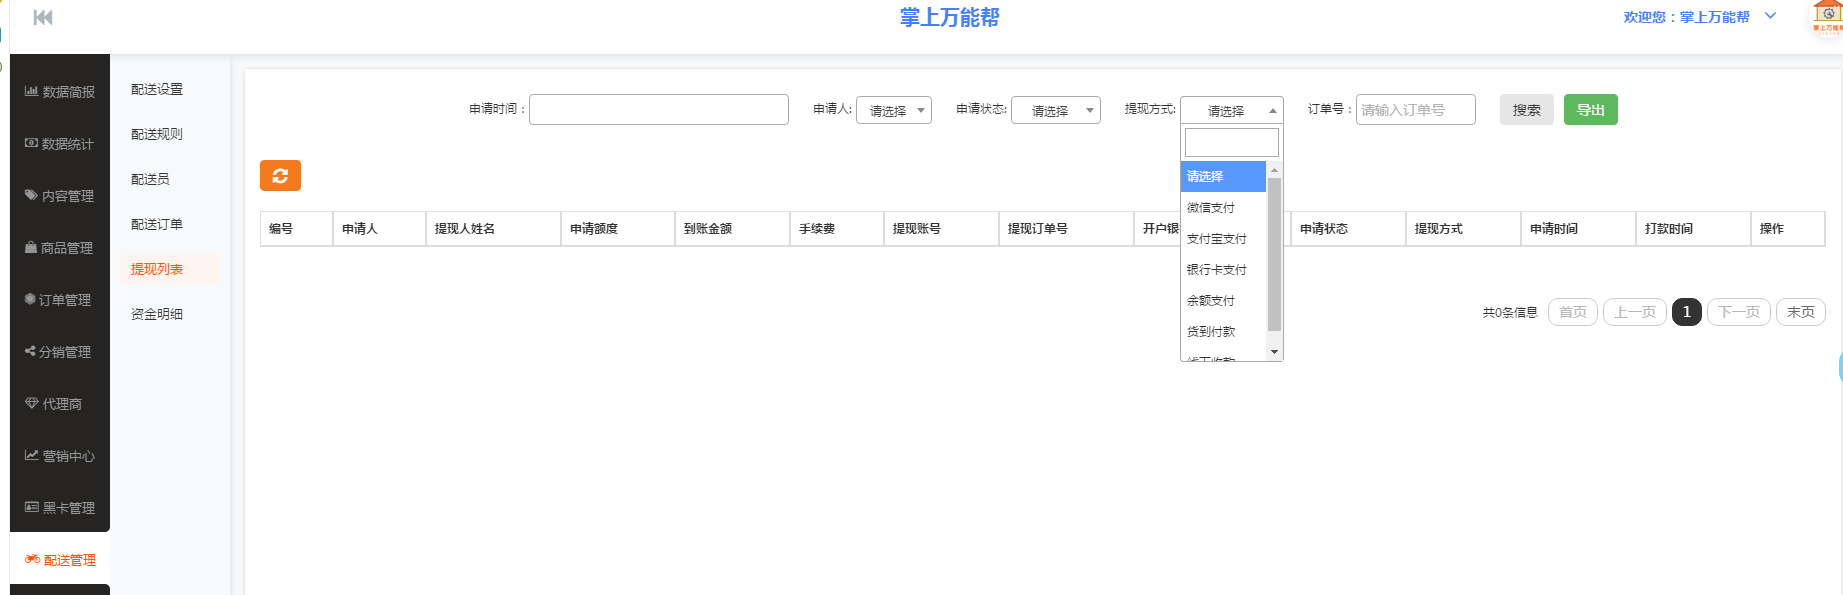Click the collapse sidebar icon at top left
The width and height of the screenshot is (1843, 595).
pyautogui.click(x=43, y=17)
